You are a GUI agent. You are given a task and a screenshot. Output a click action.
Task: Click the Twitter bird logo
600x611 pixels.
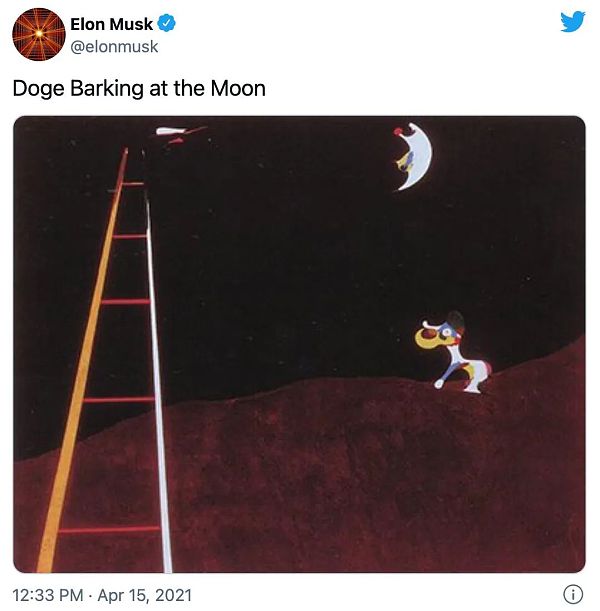click(x=572, y=21)
